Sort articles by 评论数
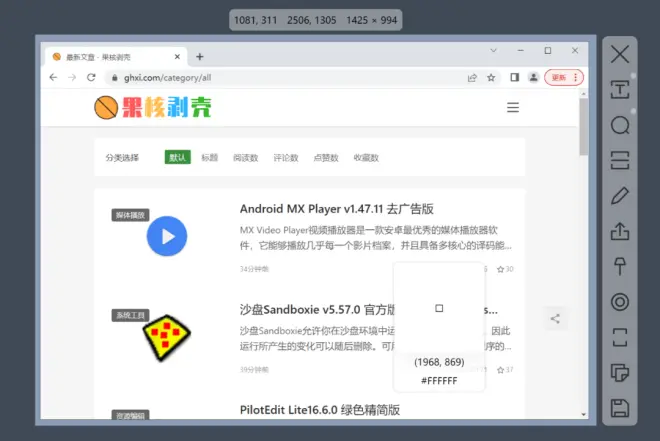The image size is (660, 441). [286, 158]
